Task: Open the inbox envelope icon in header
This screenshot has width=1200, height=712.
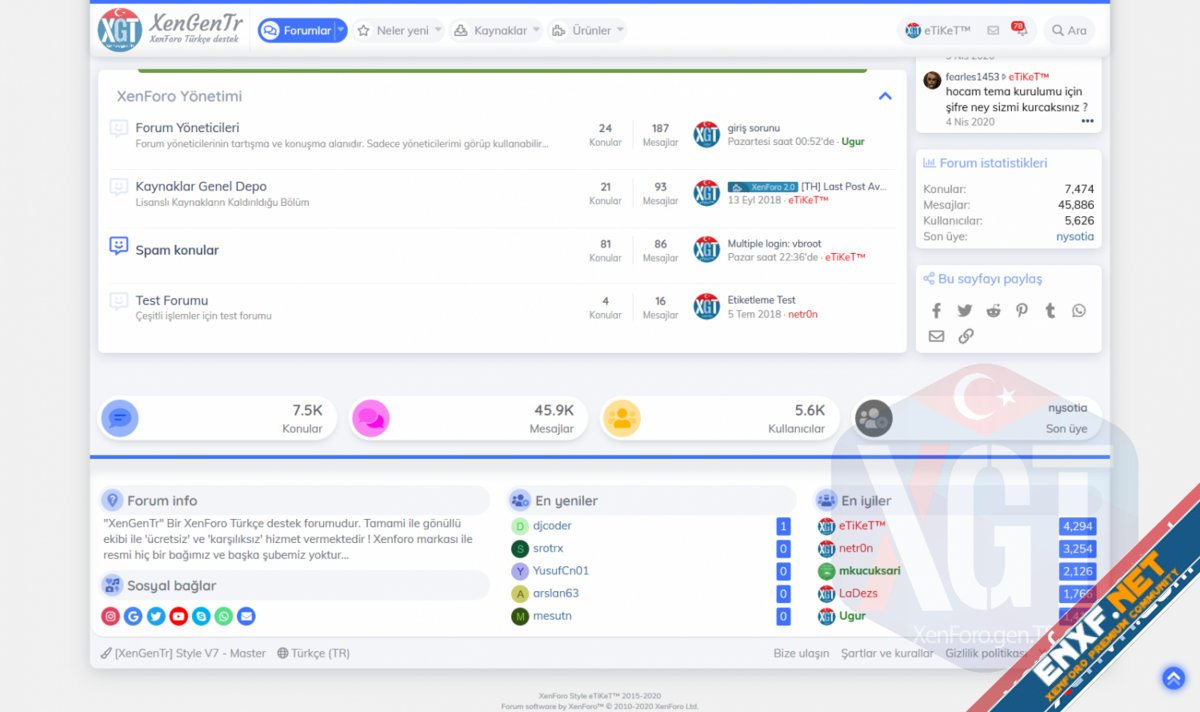Action: click(x=993, y=31)
